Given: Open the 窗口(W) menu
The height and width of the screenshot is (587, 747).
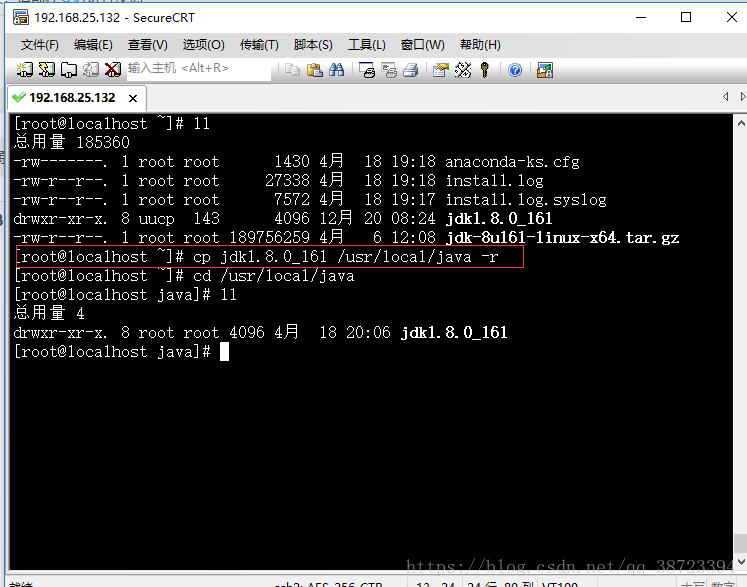Looking at the screenshot, I should point(423,45).
